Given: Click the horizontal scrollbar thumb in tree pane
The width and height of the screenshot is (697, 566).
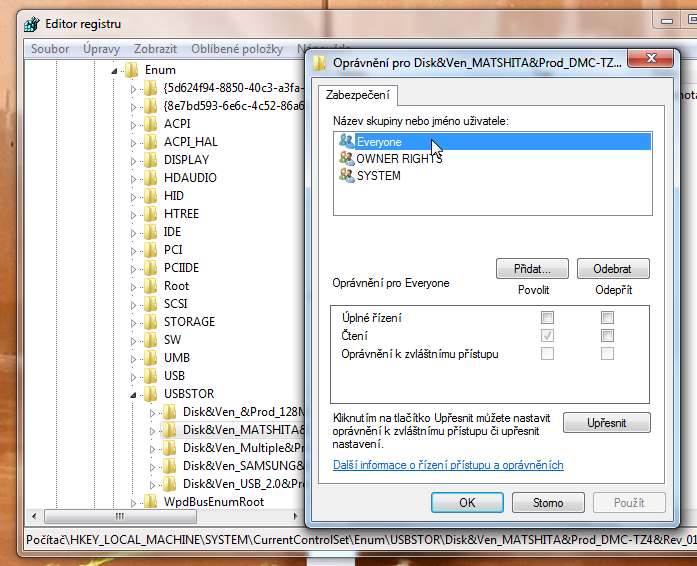Looking at the screenshot, I should tap(120, 516).
